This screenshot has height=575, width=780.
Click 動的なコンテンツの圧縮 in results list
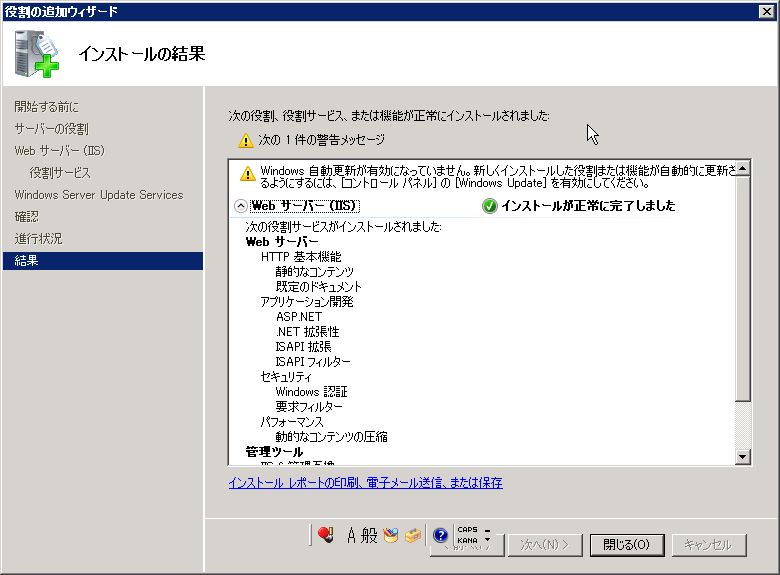pyautogui.click(x=331, y=437)
